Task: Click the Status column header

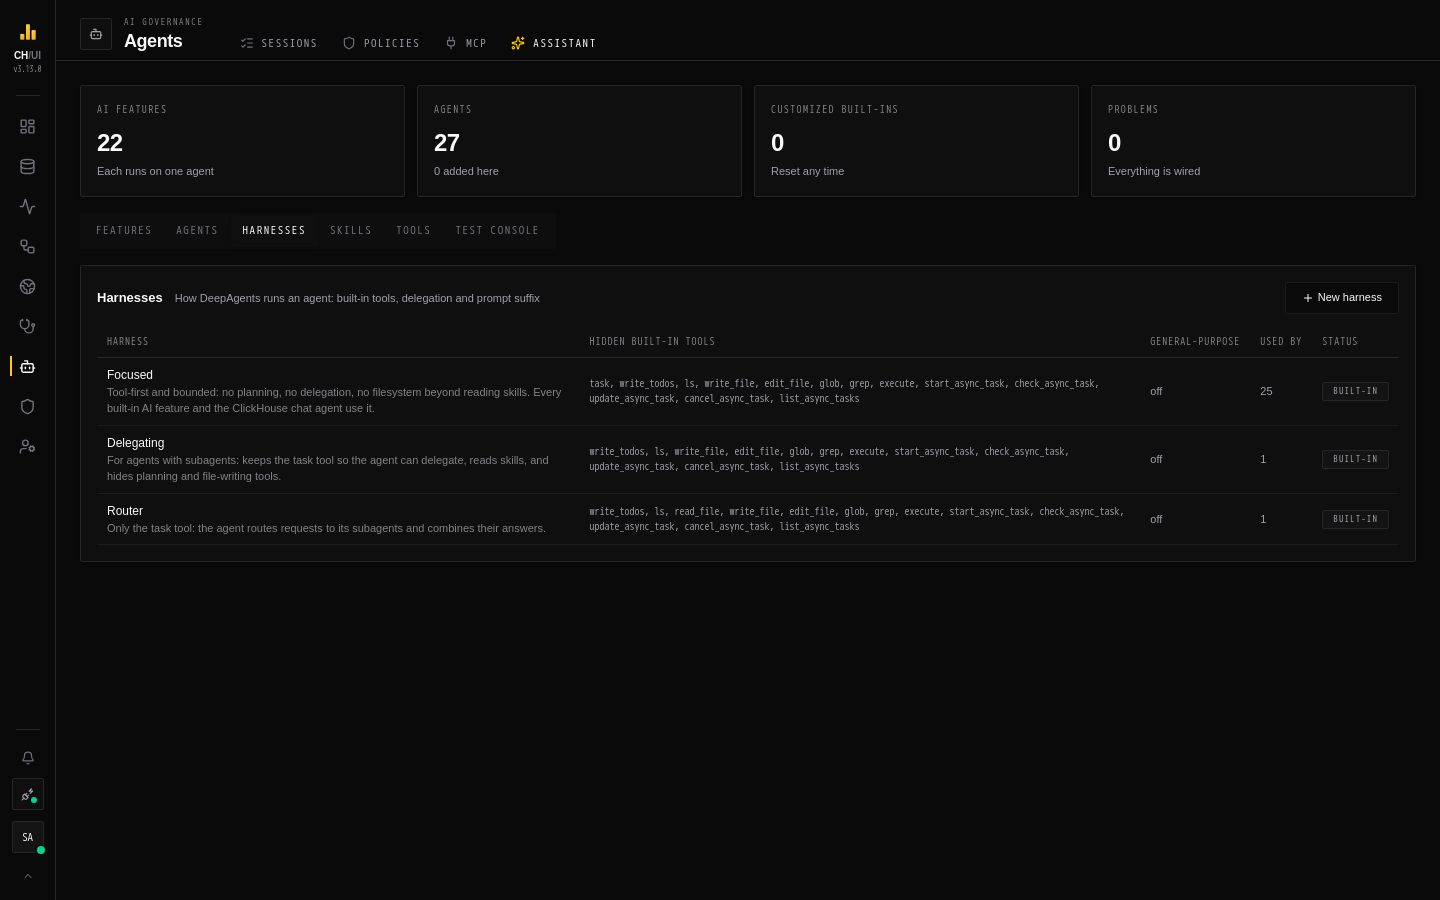Action: coord(1340,342)
